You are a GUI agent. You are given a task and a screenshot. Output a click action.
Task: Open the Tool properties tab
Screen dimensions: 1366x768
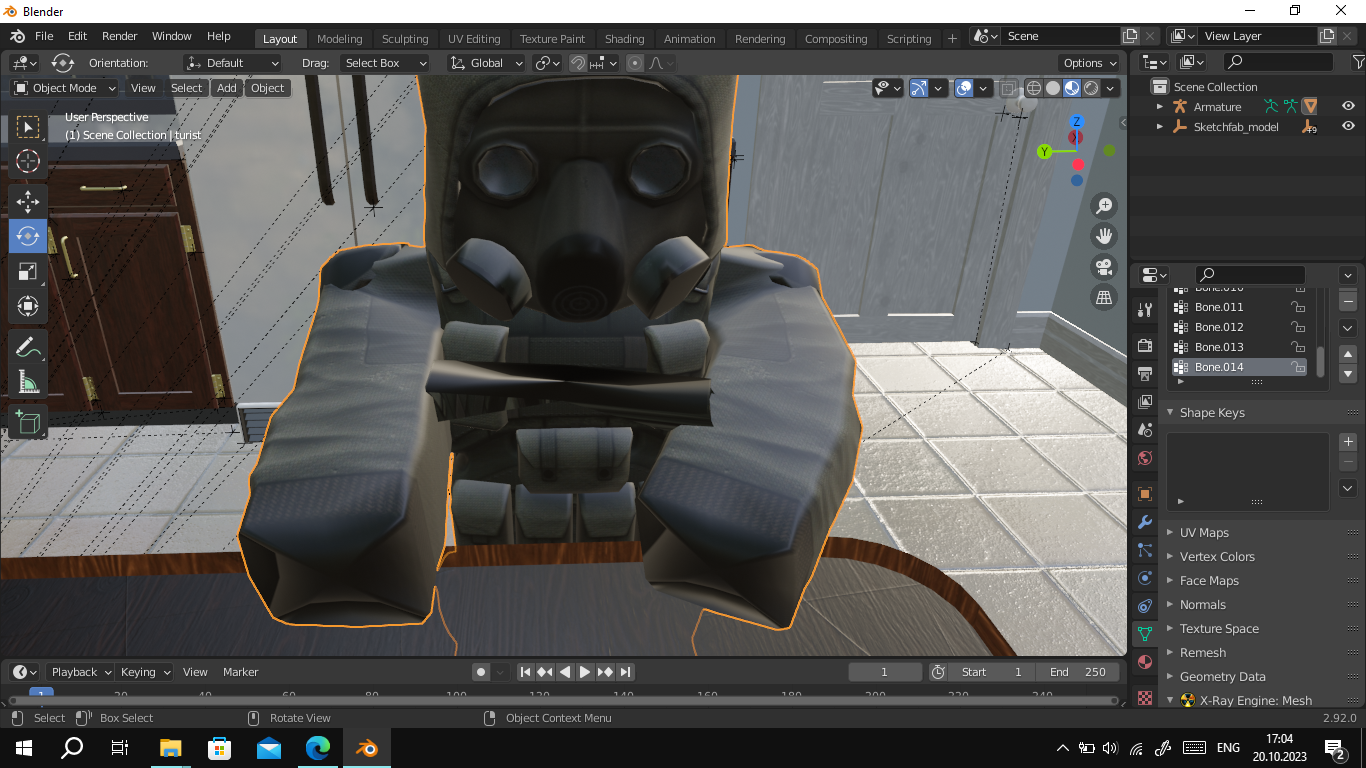tap(1145, 310)
